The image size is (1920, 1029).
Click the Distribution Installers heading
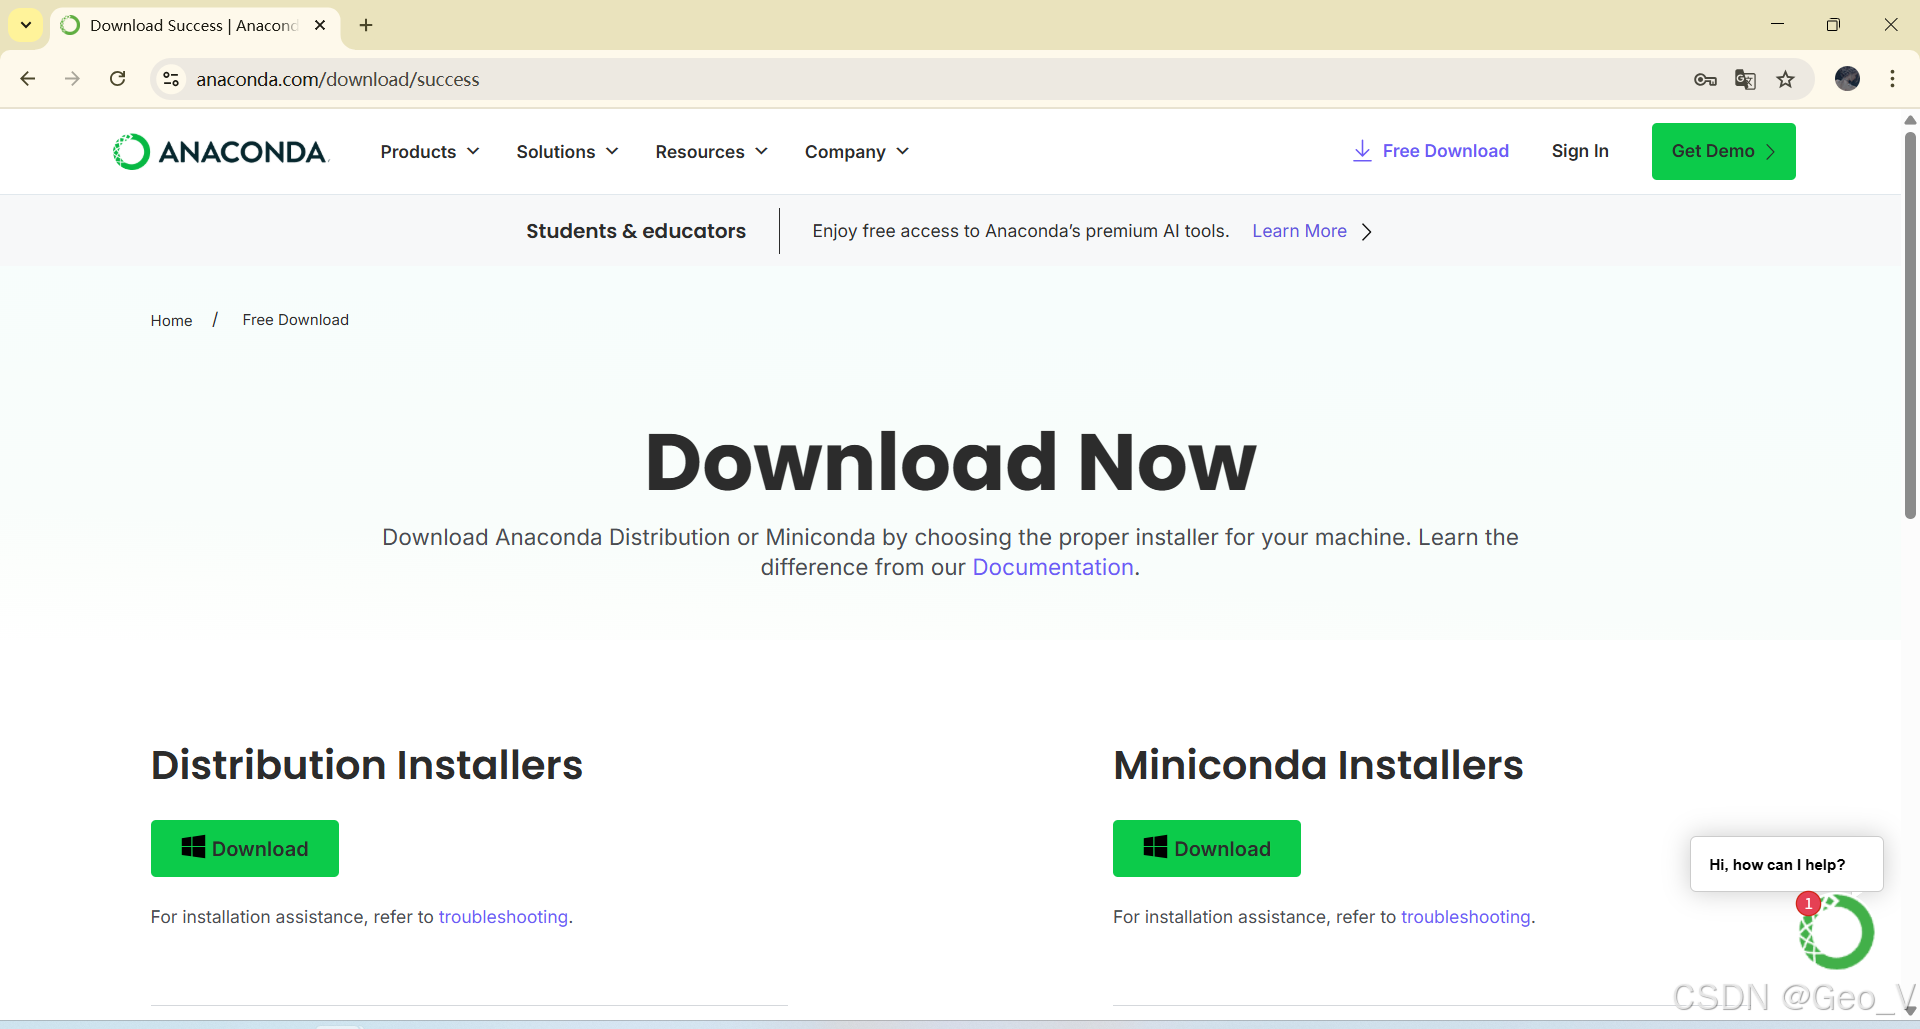point(367,765)
